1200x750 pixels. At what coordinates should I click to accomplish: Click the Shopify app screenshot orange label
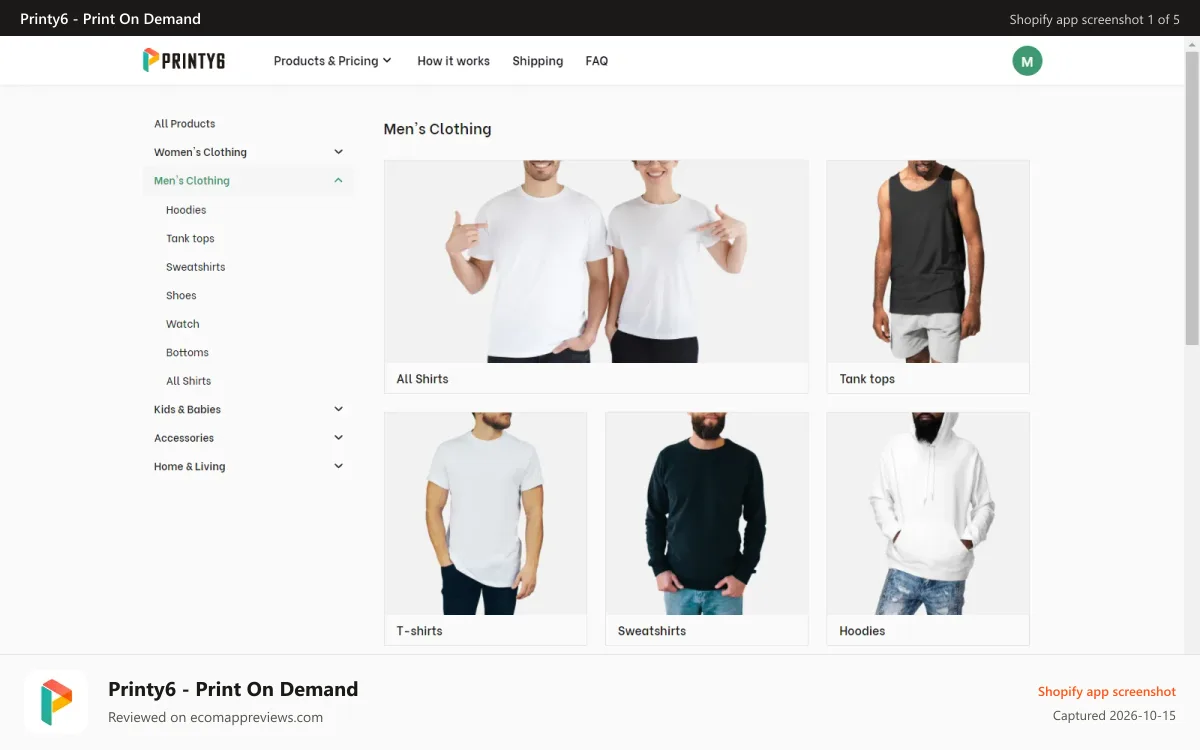[1106, 692]
